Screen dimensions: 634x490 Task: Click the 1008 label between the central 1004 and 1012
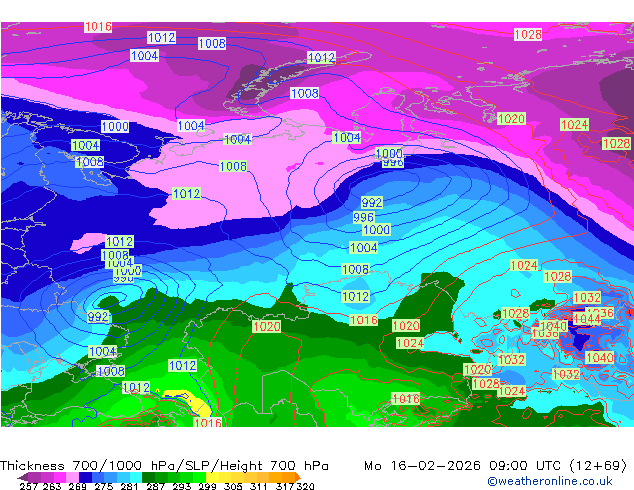click(355, 269)
